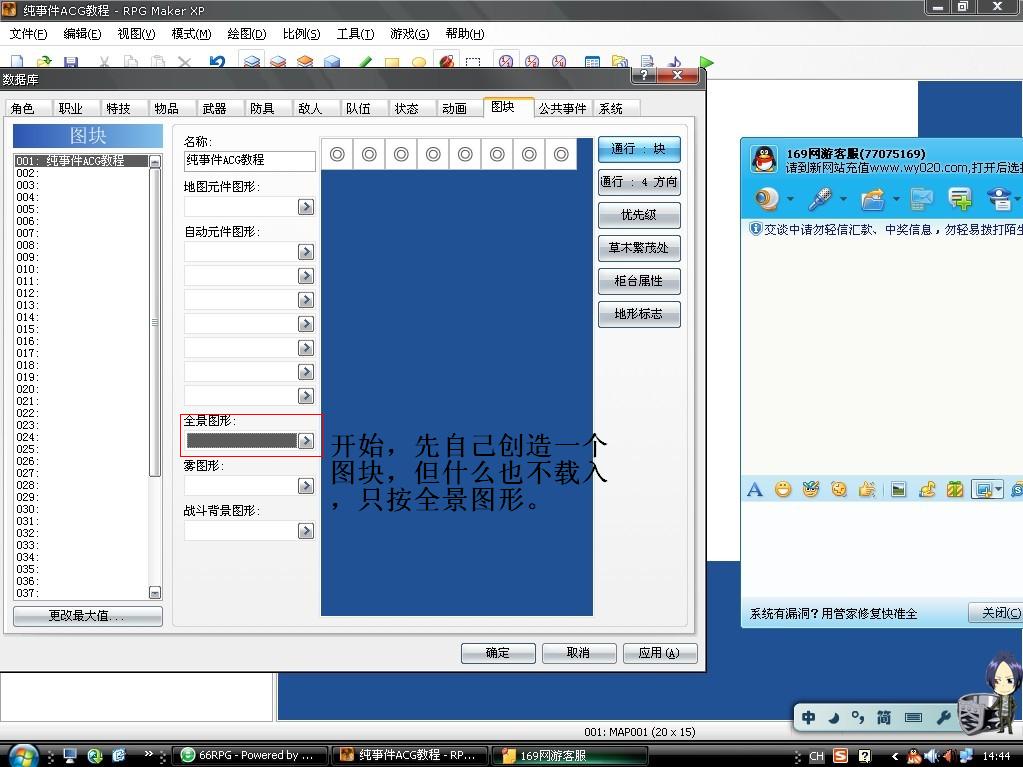Click the send file folder icon in QQ
Viewport: 1023px width, 767px height.
click(872, 198)
